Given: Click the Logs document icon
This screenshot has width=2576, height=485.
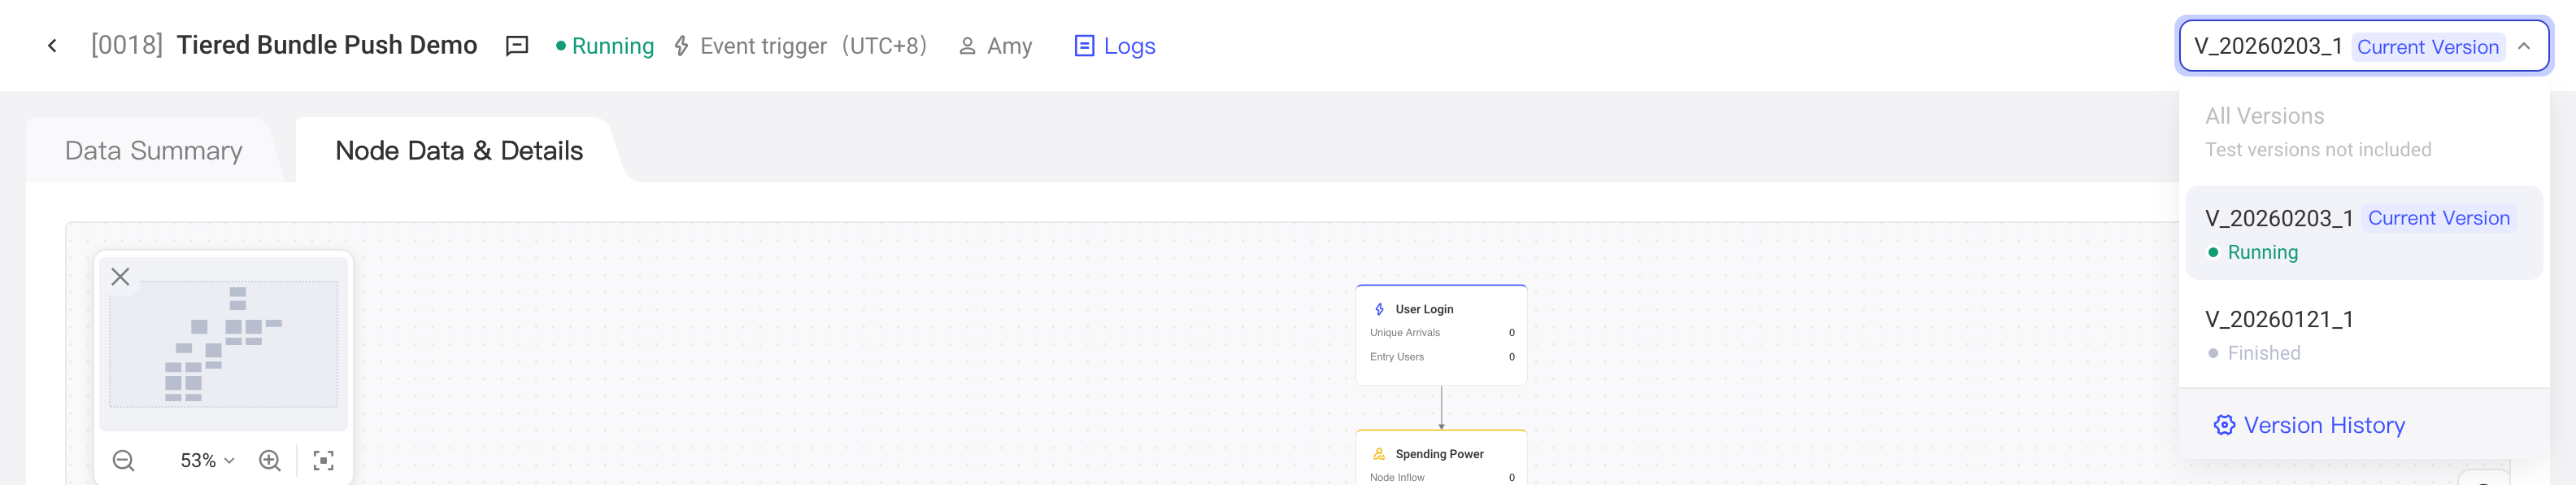Looking at the screenshot, I should click(x=1084, y=46).
